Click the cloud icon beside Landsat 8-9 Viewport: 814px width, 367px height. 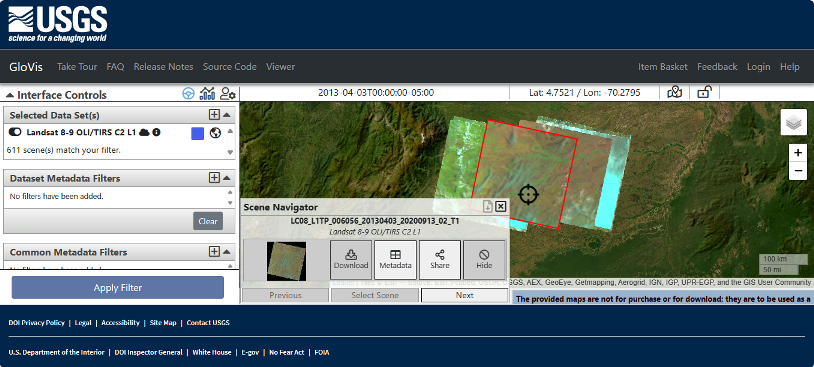click(x=144, y=132)
